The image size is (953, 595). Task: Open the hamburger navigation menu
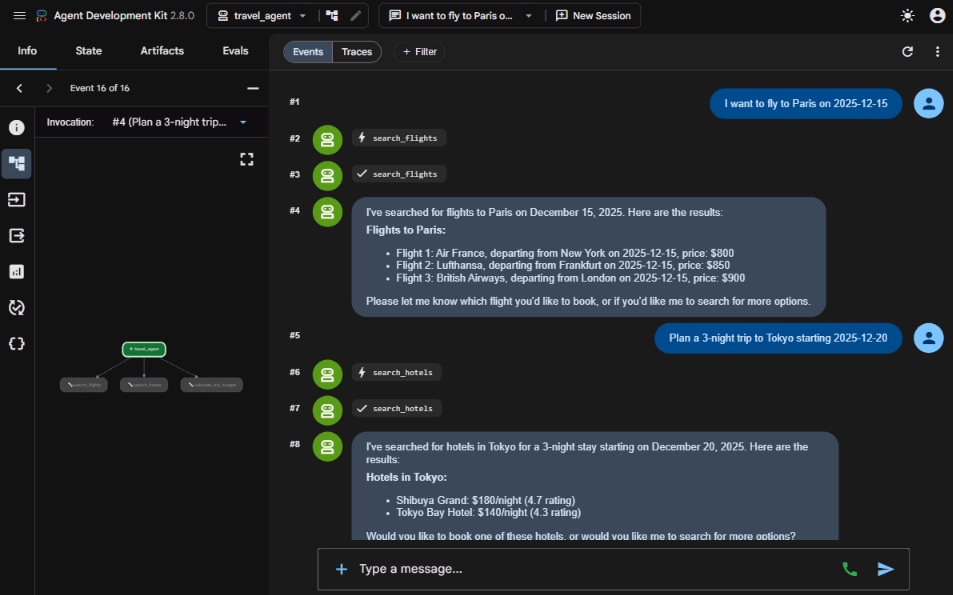19,16
